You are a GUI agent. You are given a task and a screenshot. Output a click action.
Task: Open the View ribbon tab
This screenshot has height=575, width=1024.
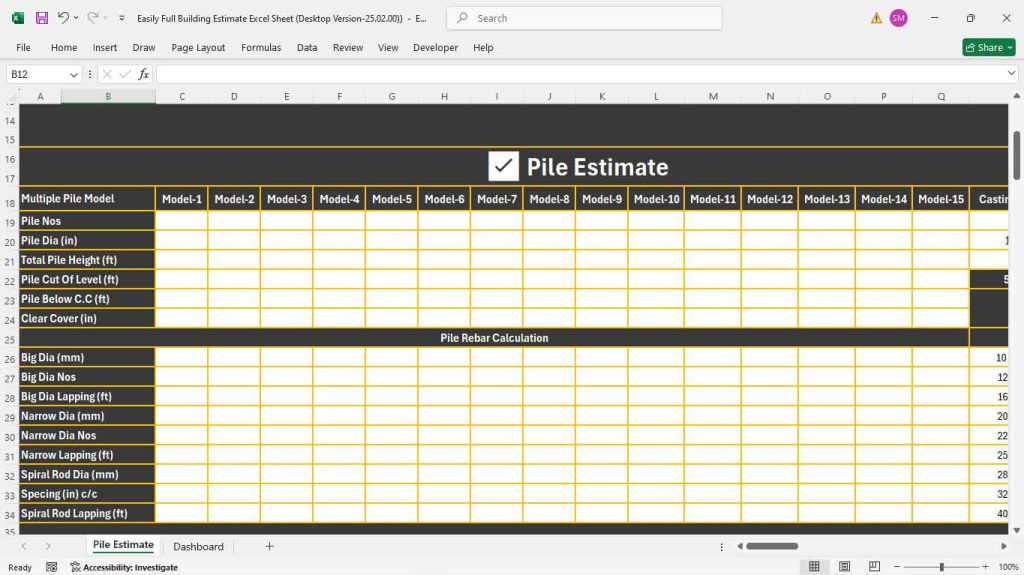click(388, 48)
